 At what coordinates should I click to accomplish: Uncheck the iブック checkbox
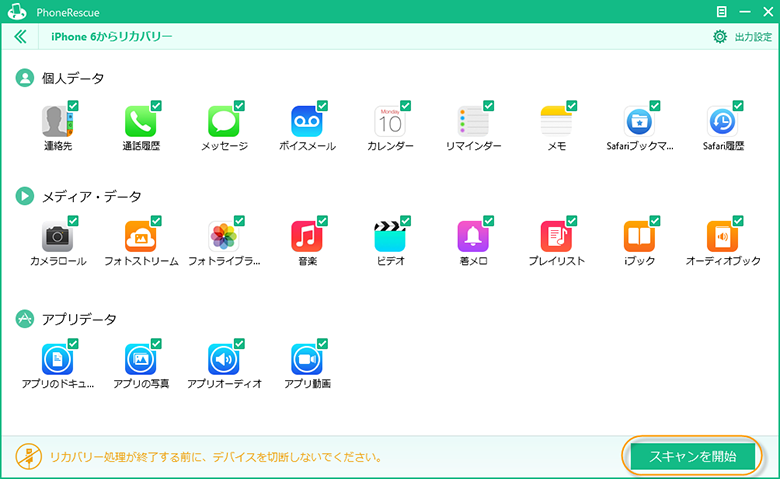coord(655,221)
